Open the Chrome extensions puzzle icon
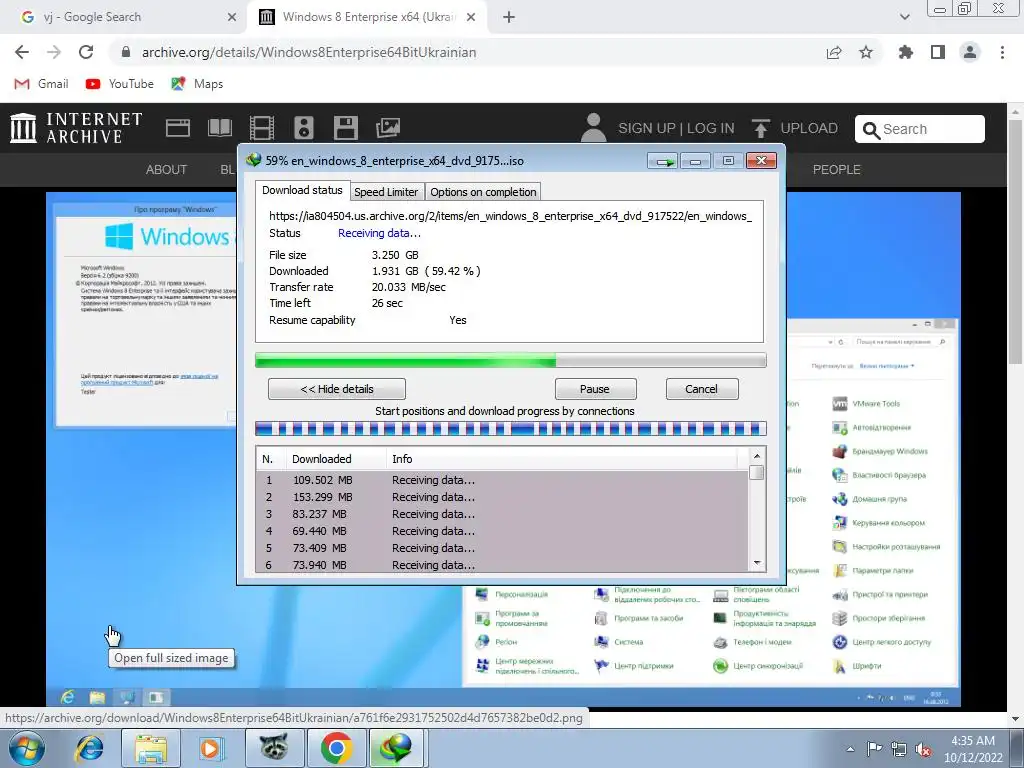The height and width of the screenshot is (768, 1024). (906, 52)
